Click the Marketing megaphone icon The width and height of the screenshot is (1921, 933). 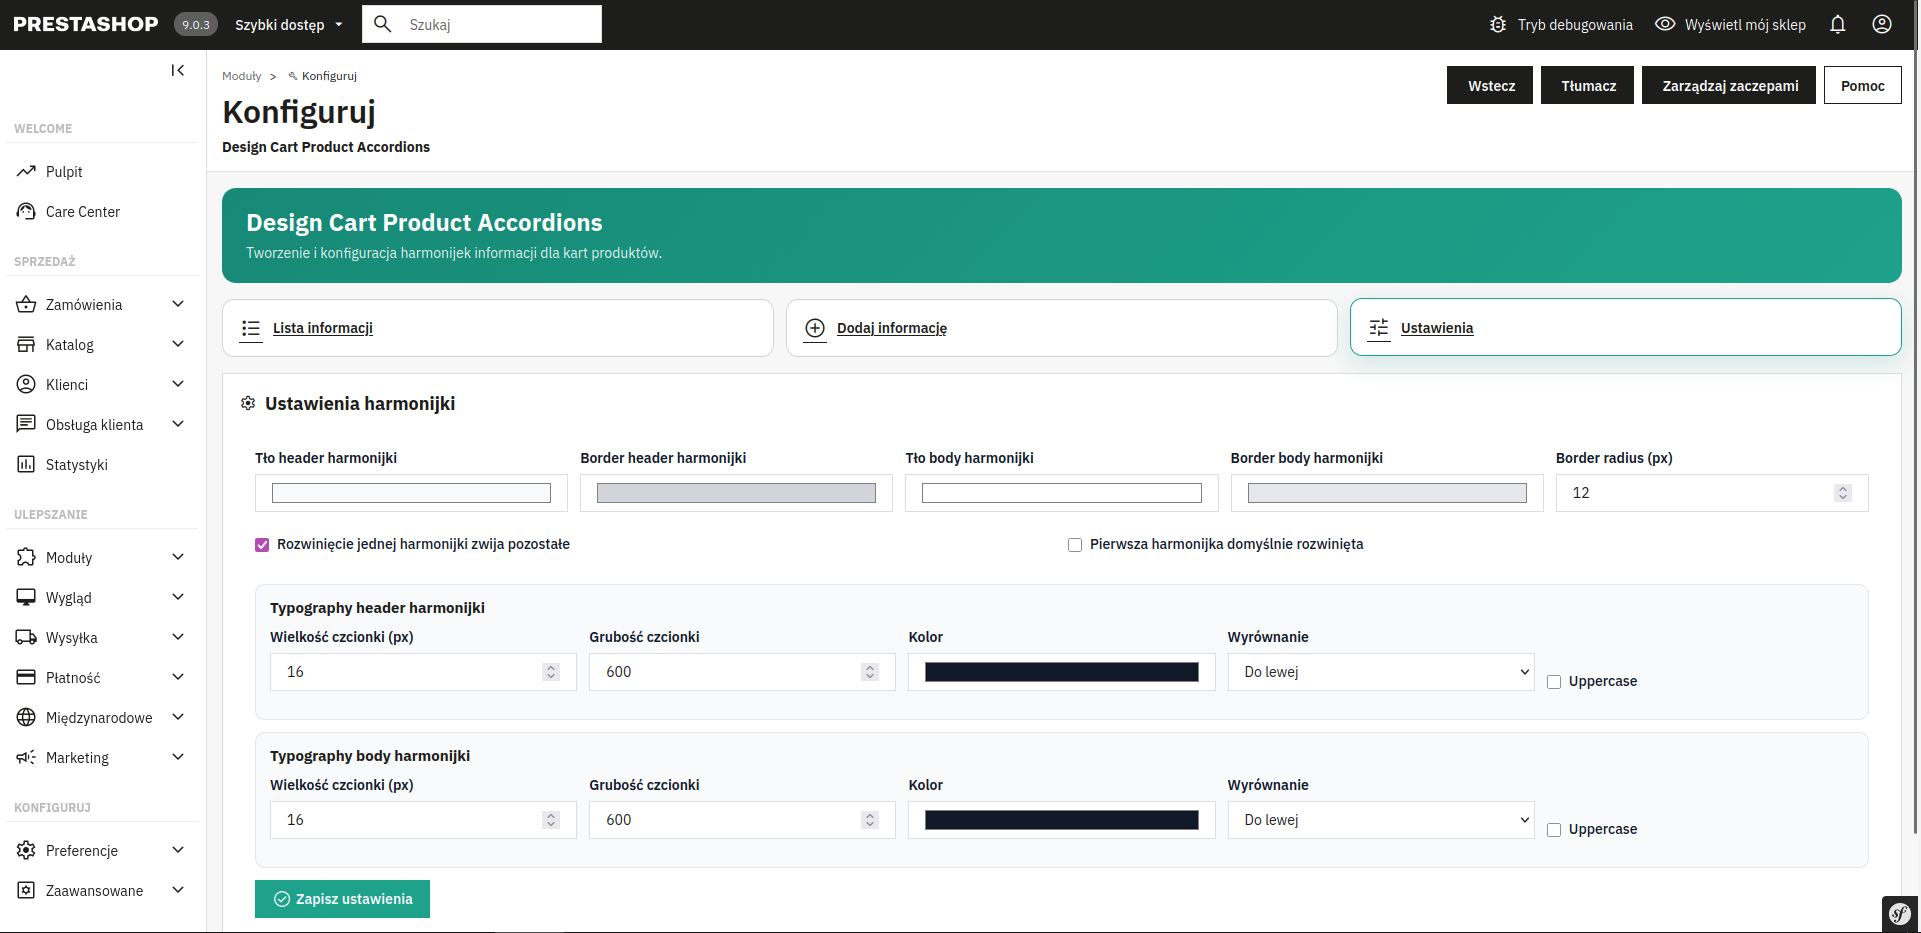[26, 757]
